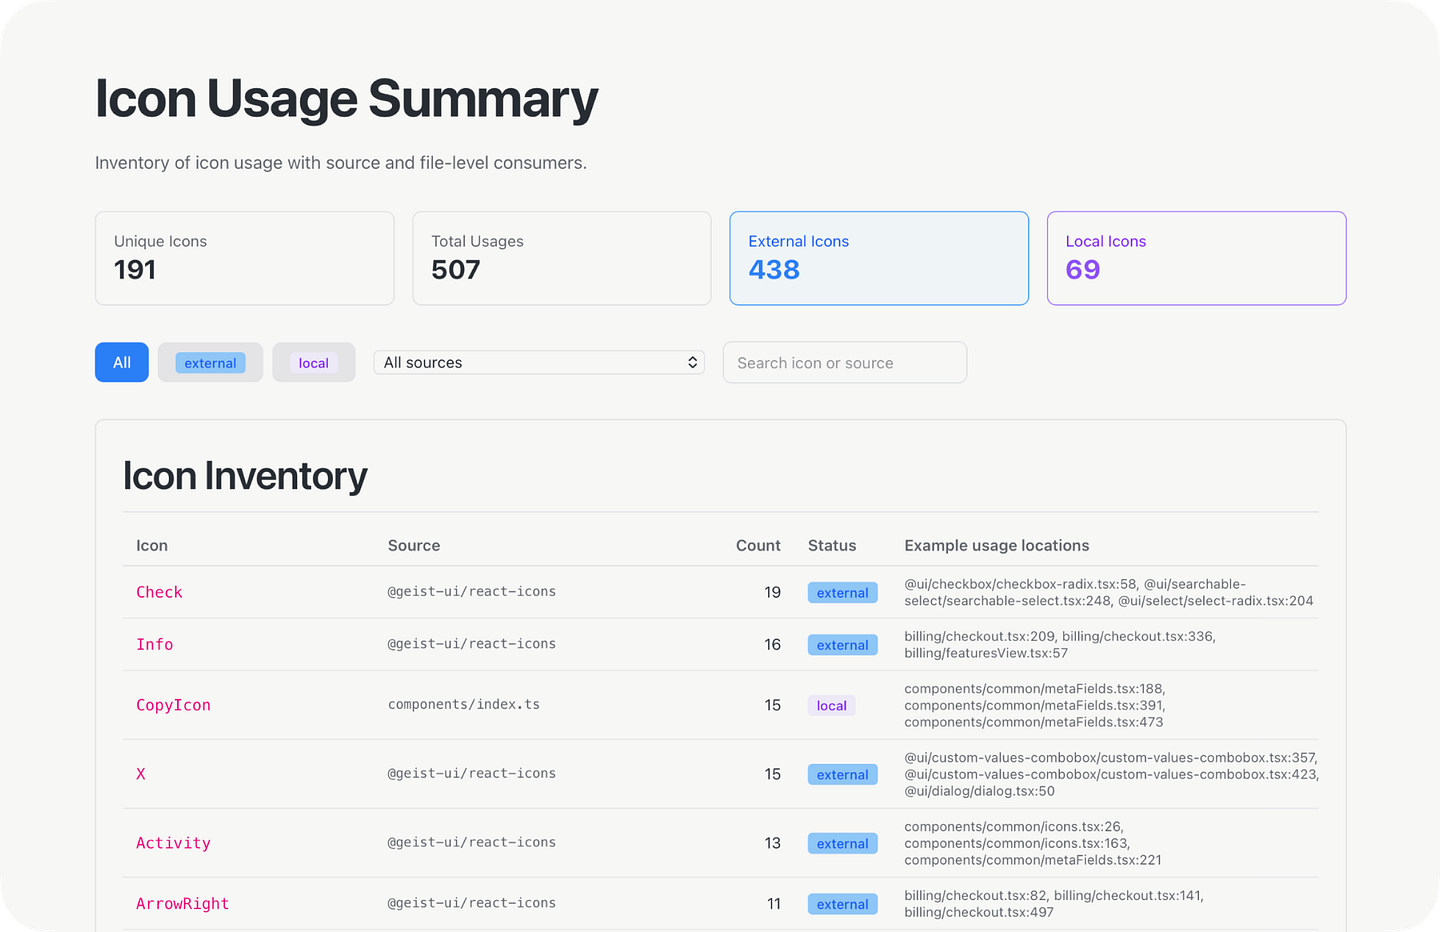Click the Example usage locations header

coord(997,545)
